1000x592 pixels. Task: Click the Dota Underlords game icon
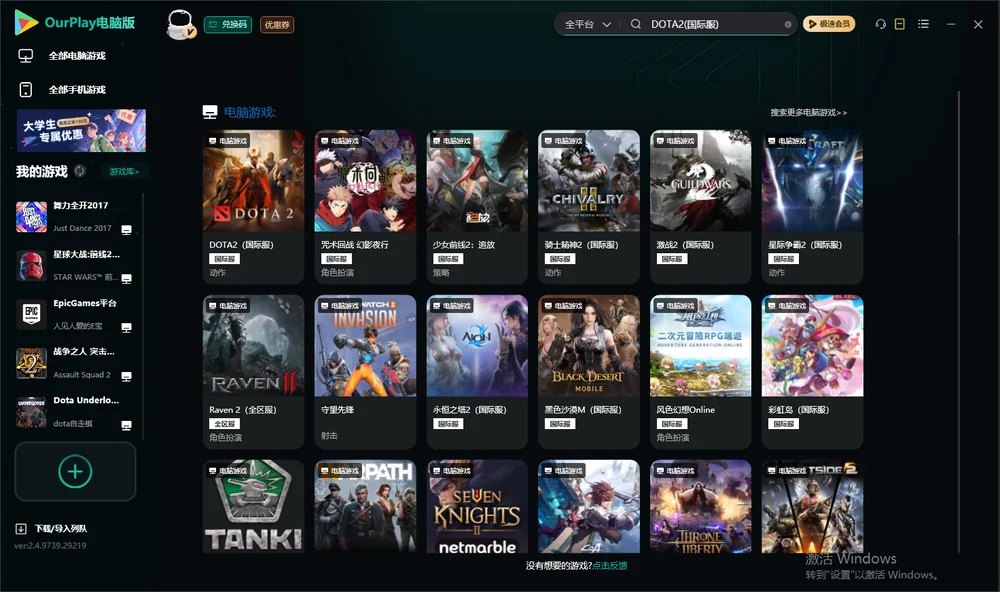click(x=31, y=412)
